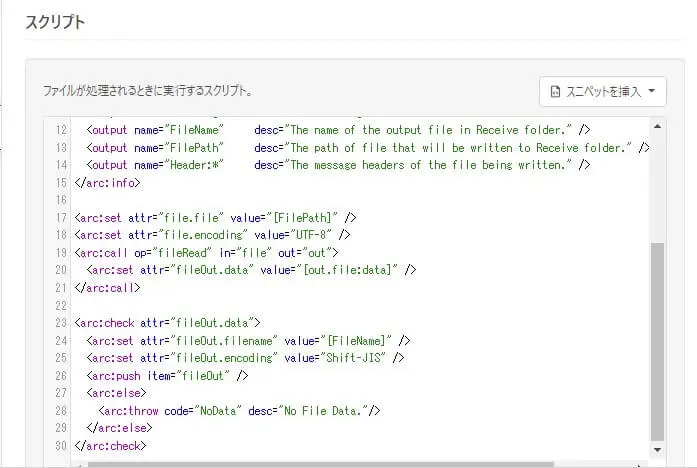This screenshot has width=697, height=468.
Task: Click line 19 arc:call op="fileRead"
Action: pos(206,253)
